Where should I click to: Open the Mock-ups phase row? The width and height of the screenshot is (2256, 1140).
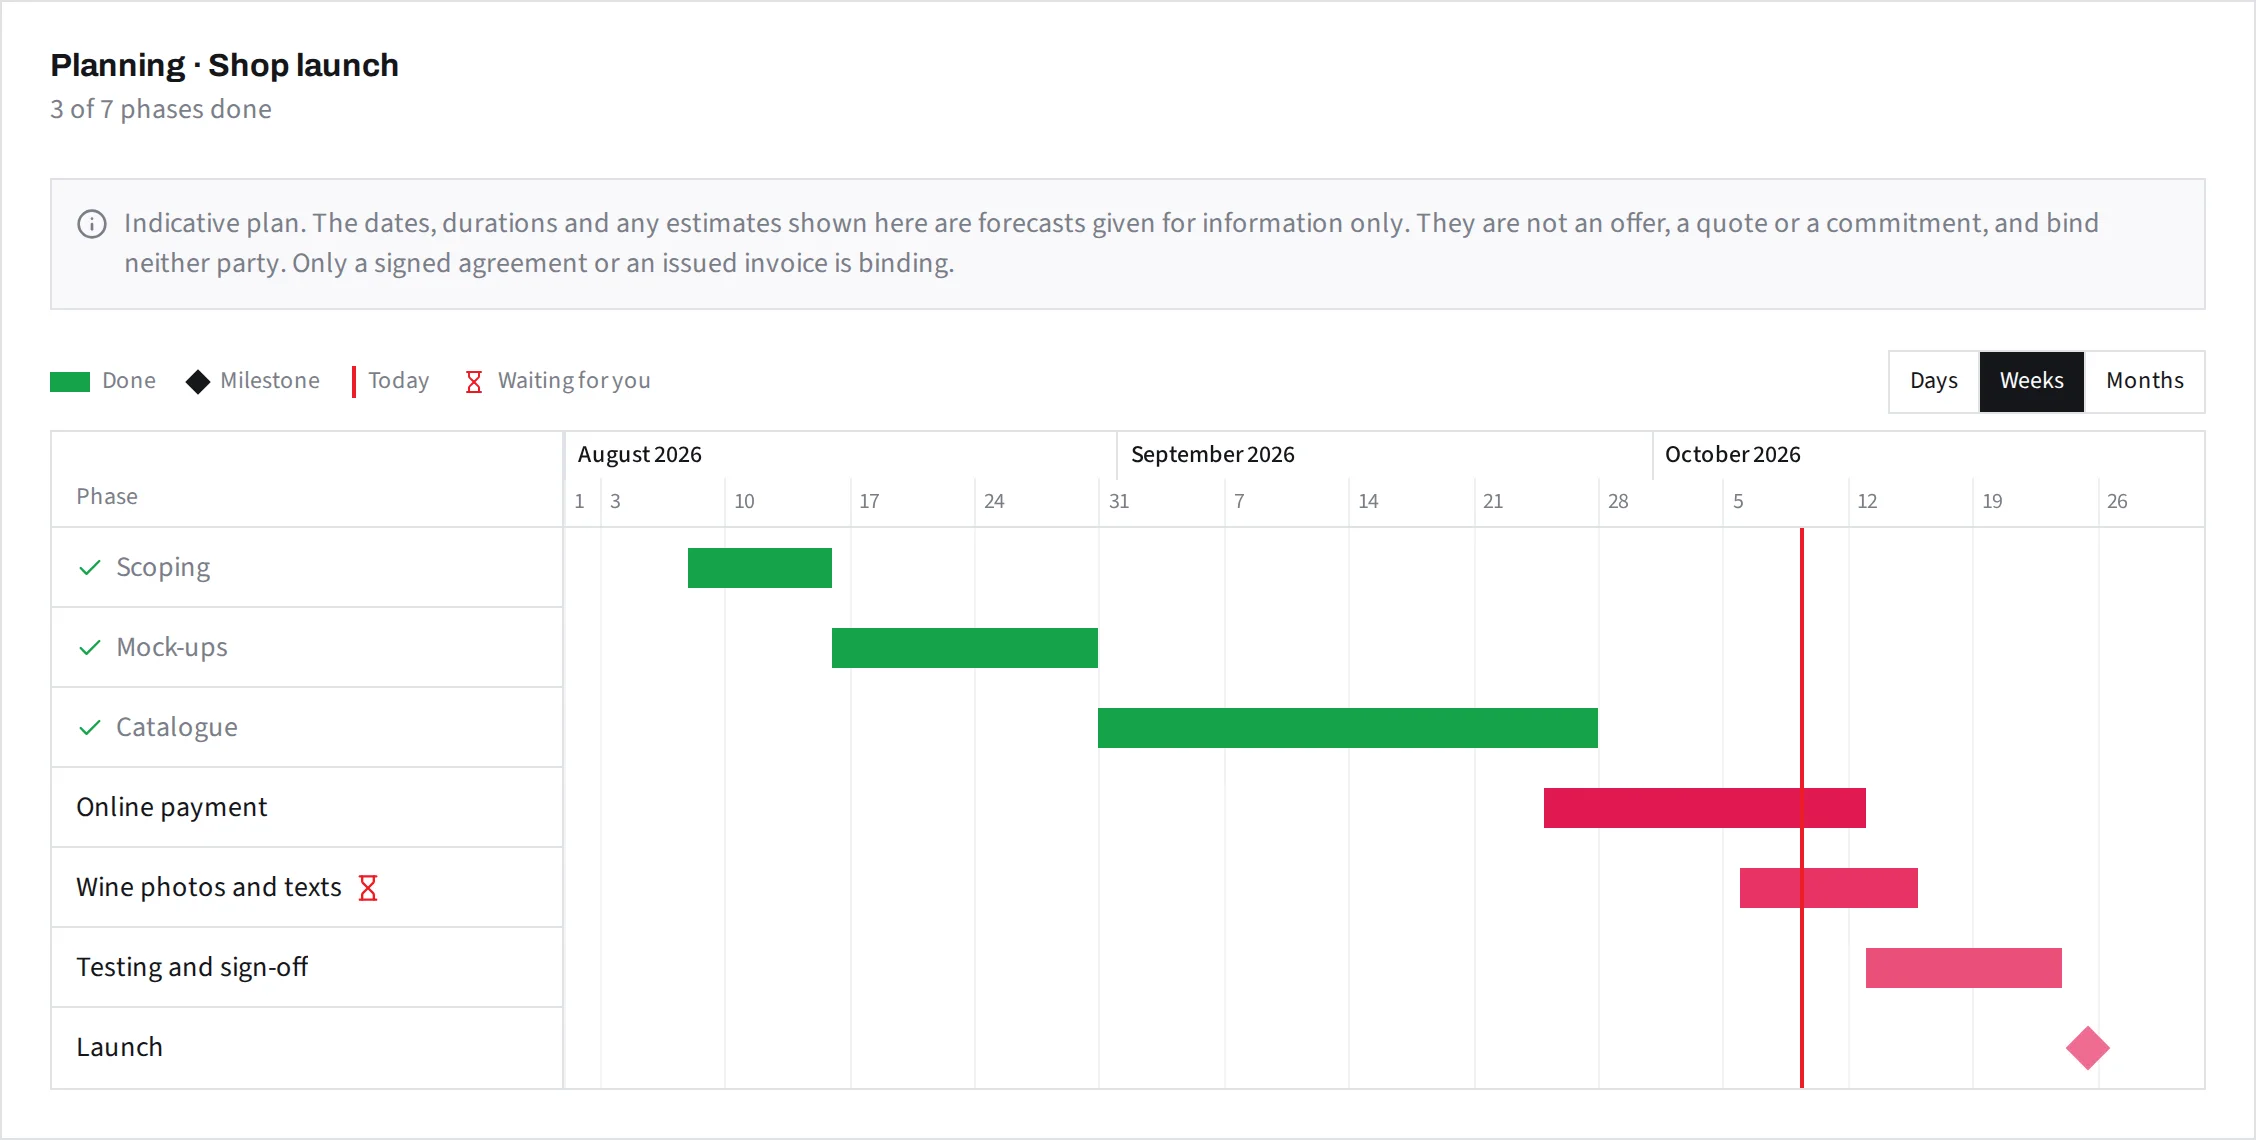[x=307, y=648]
